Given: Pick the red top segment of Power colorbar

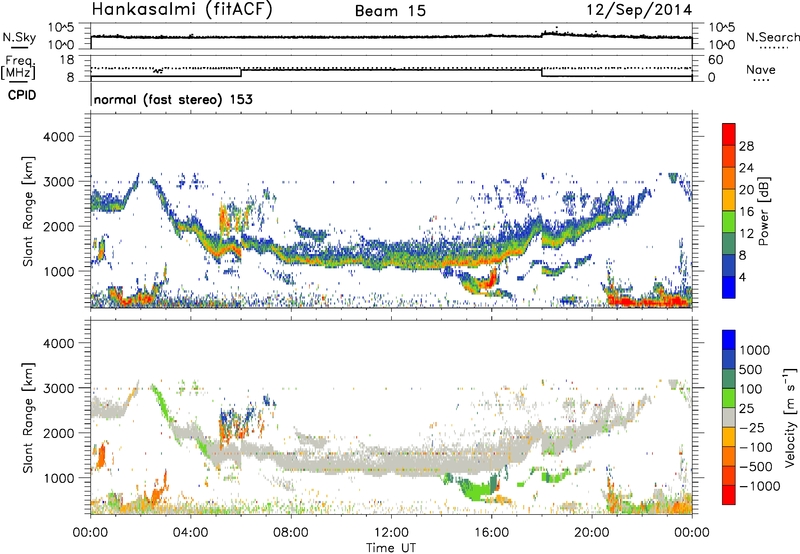Looking at the screenshot, I should (729, 135).
